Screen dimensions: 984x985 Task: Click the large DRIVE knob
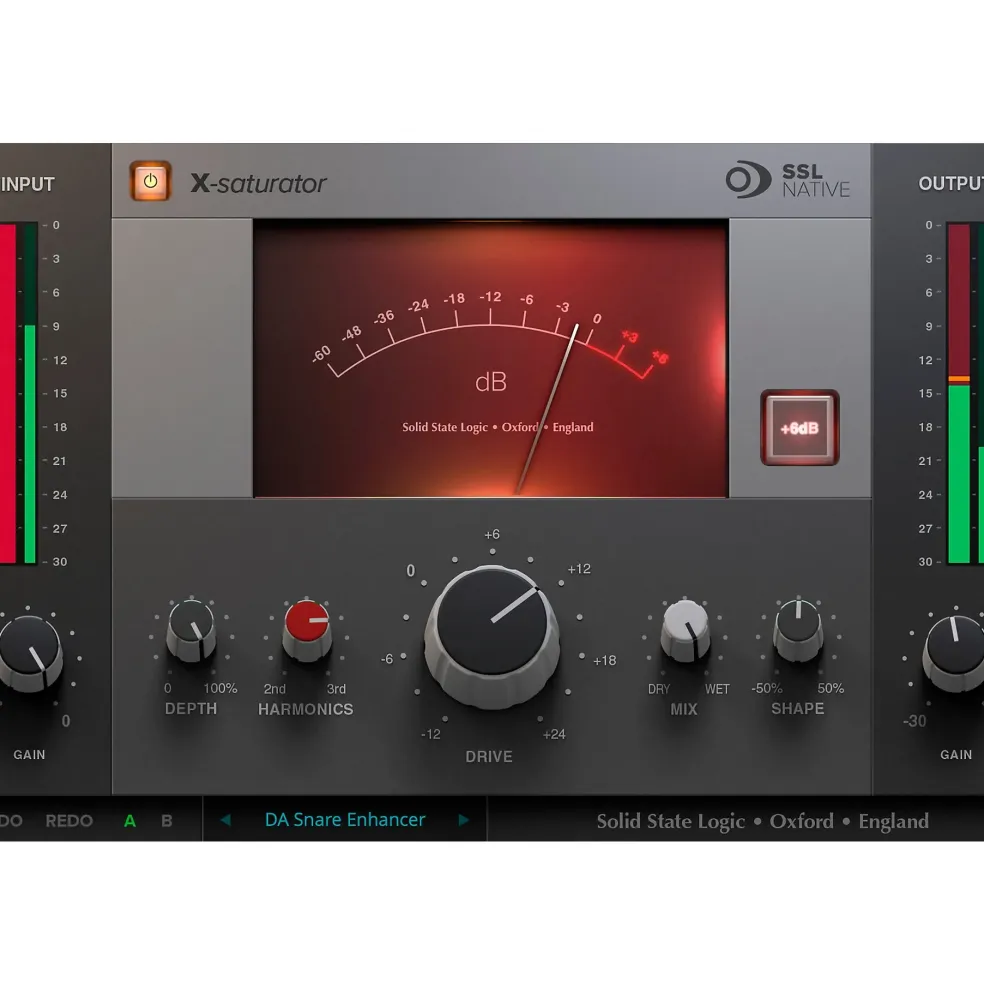492,636
